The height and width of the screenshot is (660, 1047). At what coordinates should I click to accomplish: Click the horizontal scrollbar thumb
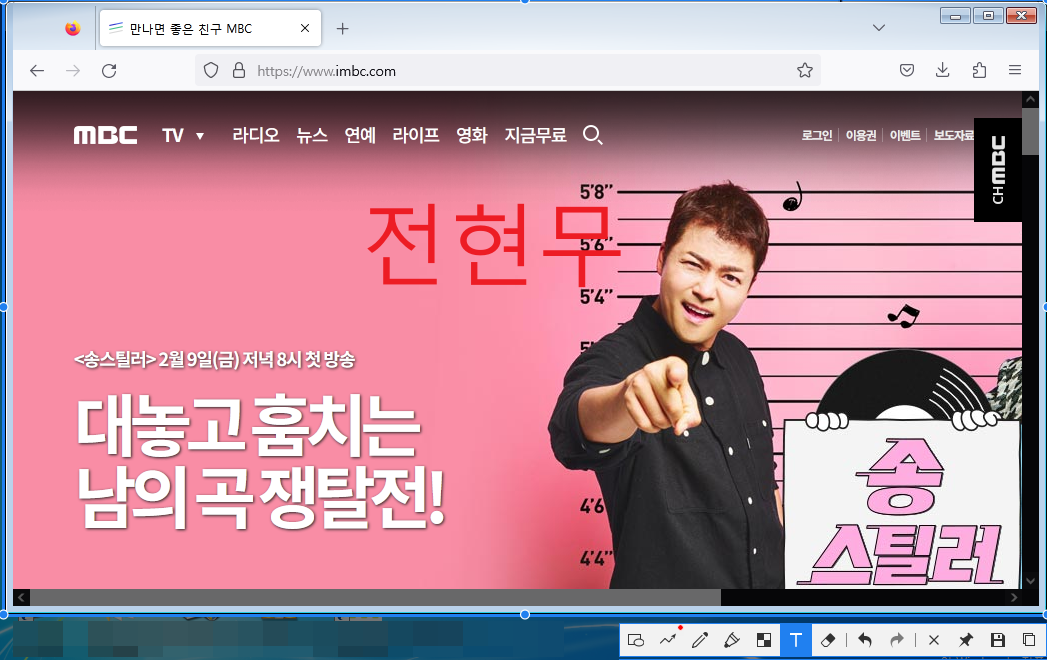(x=375, y=597)
